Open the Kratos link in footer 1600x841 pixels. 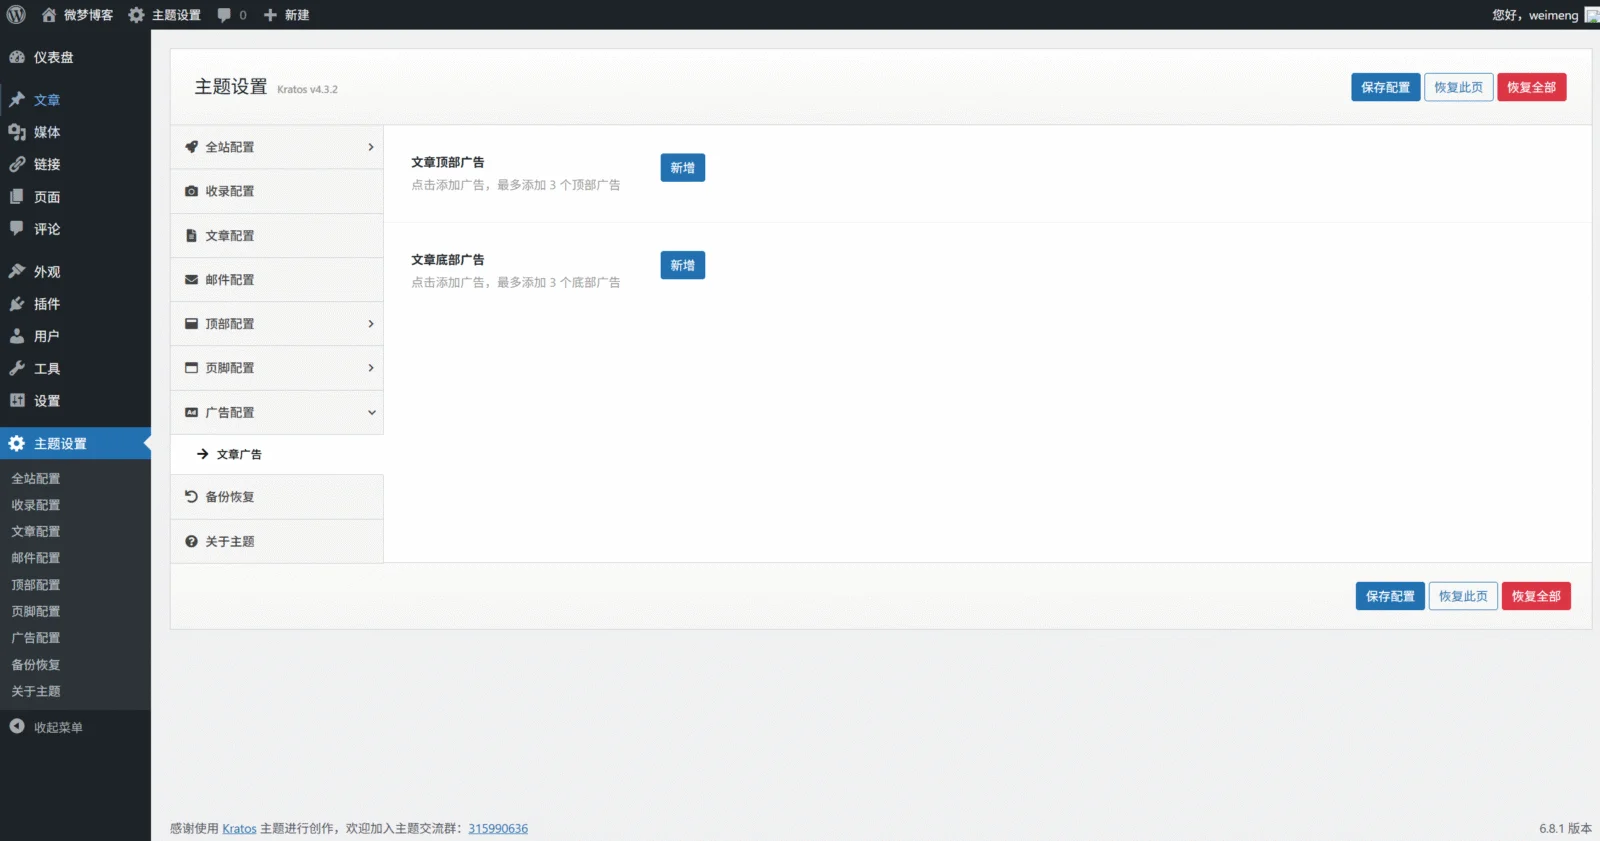(x=239, y=828)
